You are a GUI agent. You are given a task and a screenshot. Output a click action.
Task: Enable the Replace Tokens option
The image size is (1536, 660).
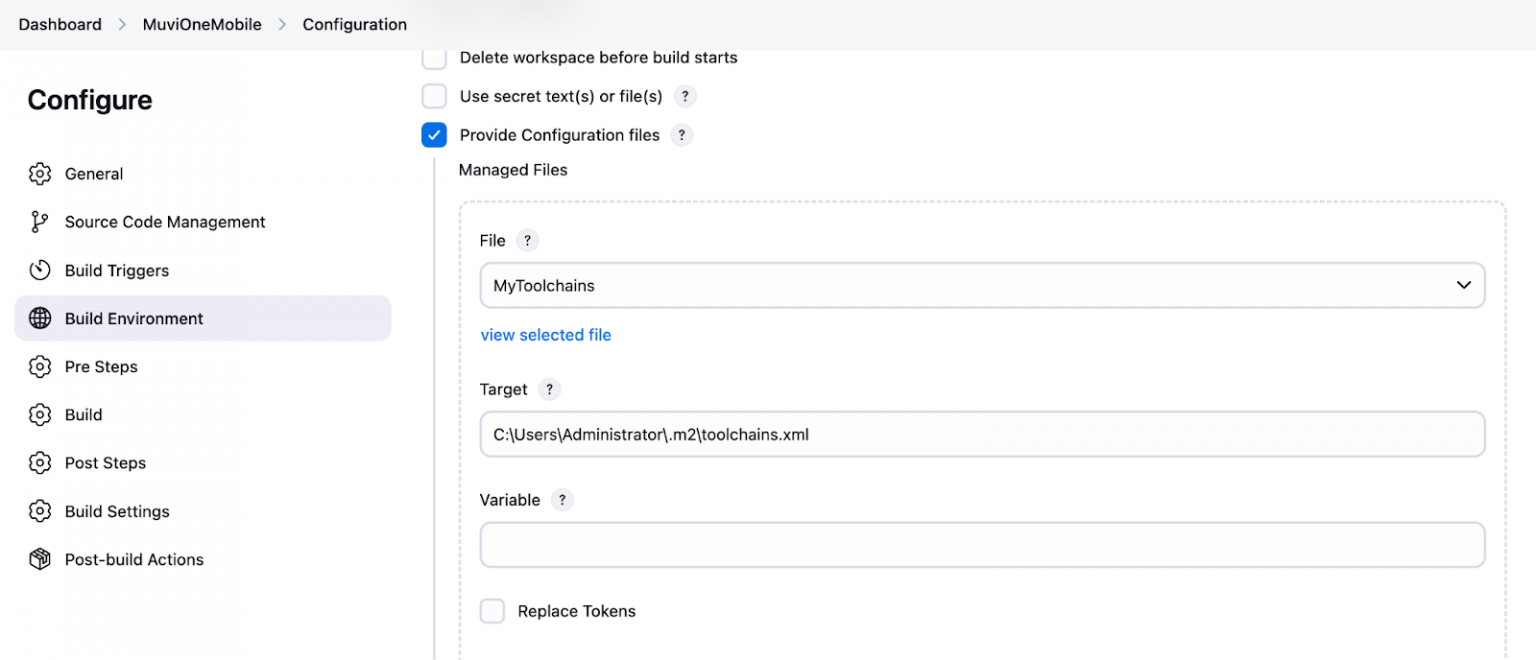[492, 610]
